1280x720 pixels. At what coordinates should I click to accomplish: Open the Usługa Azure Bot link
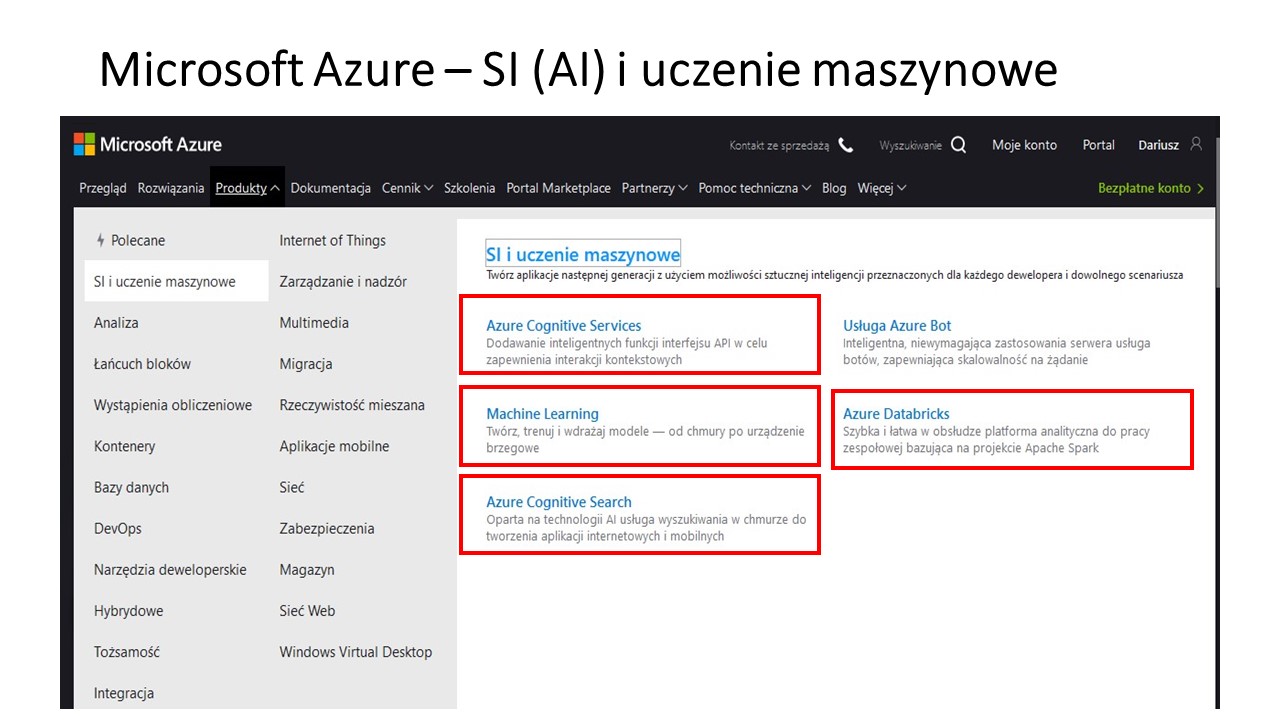click(x=897, y=326)
